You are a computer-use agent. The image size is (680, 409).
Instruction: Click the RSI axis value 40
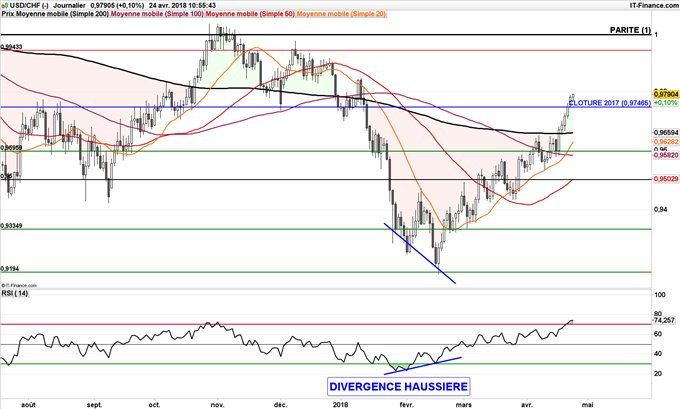click(658, 354)
